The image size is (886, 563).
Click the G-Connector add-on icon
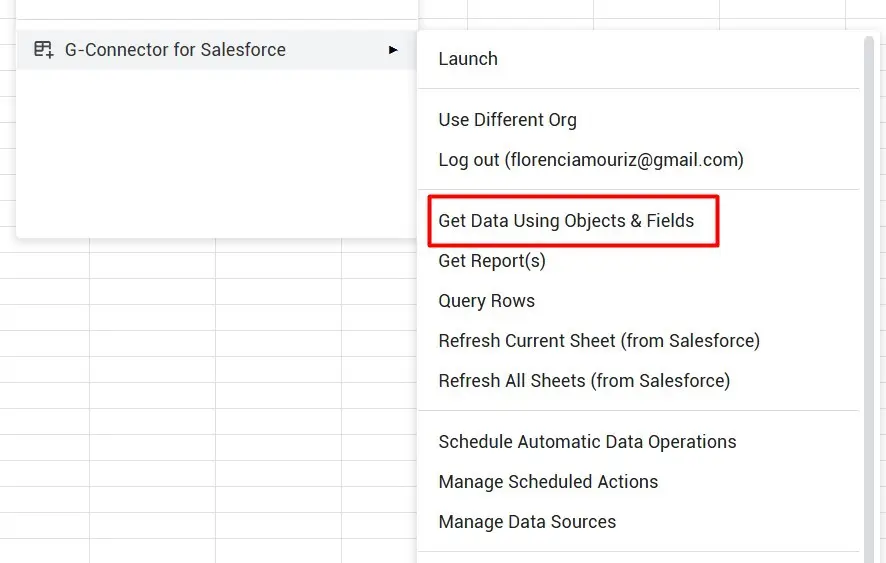[43, 49]
